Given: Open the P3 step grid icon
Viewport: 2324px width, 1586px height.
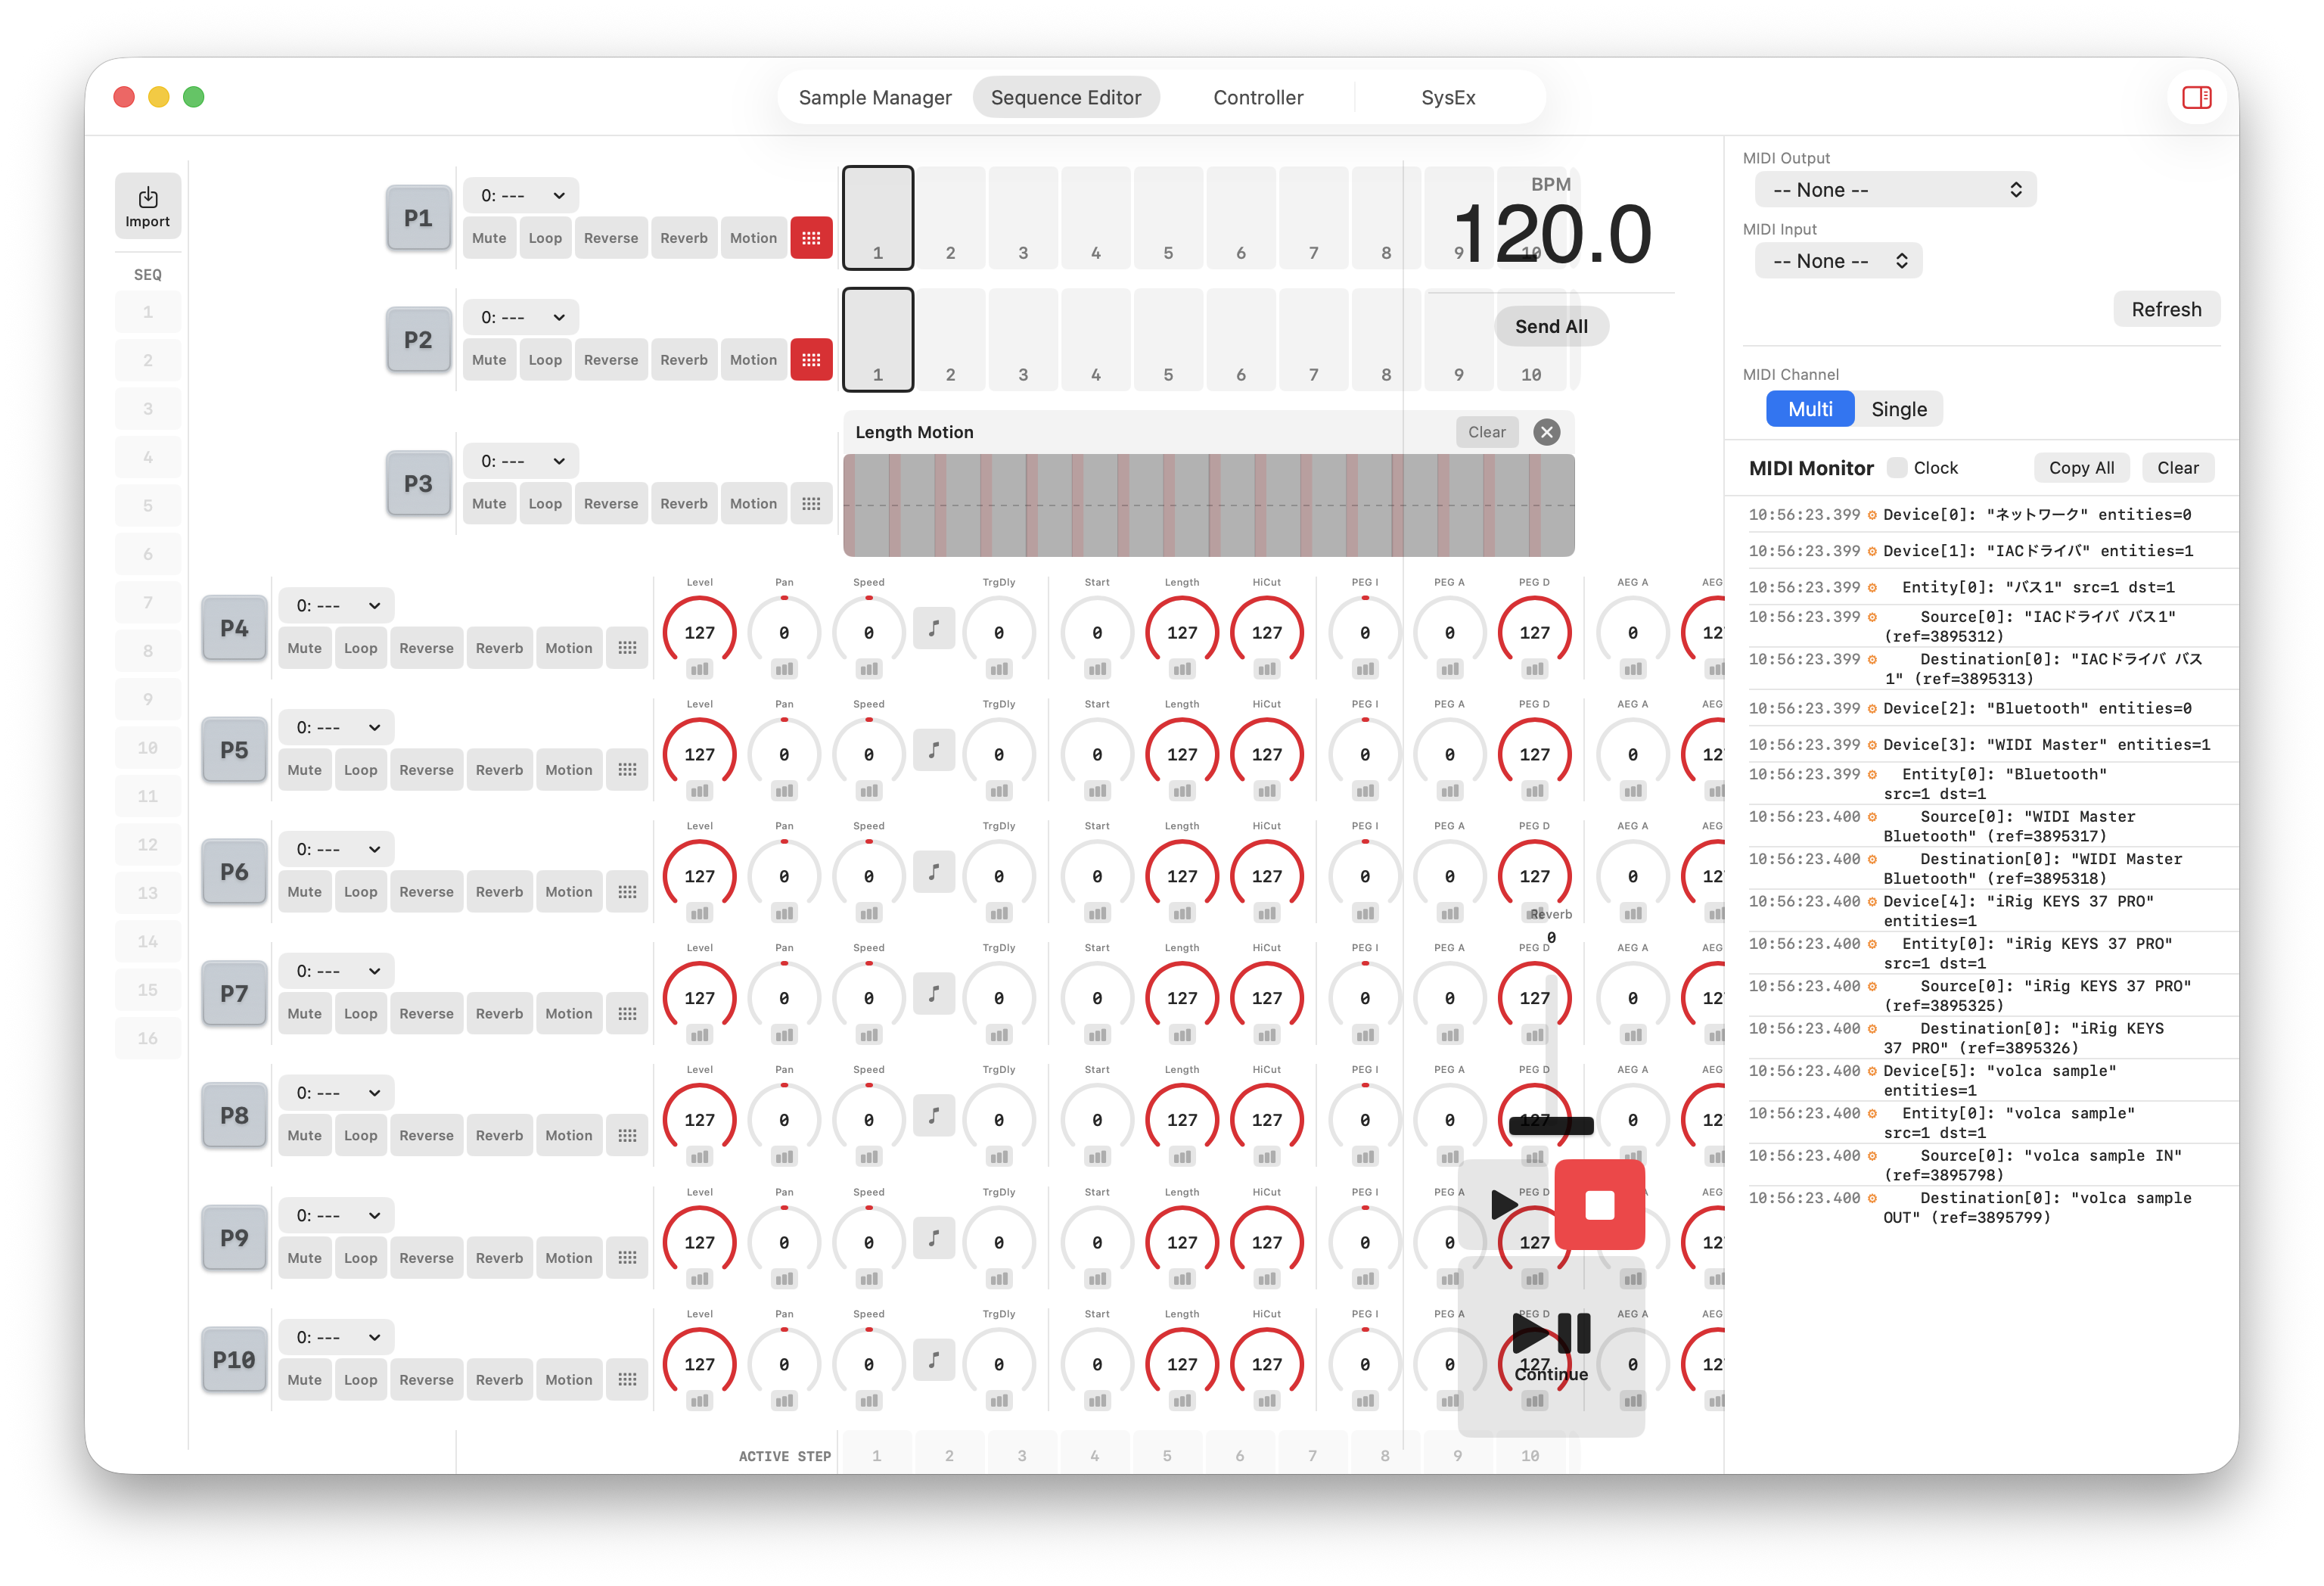Looking at the screenshot, I should (x=811, y=504).
